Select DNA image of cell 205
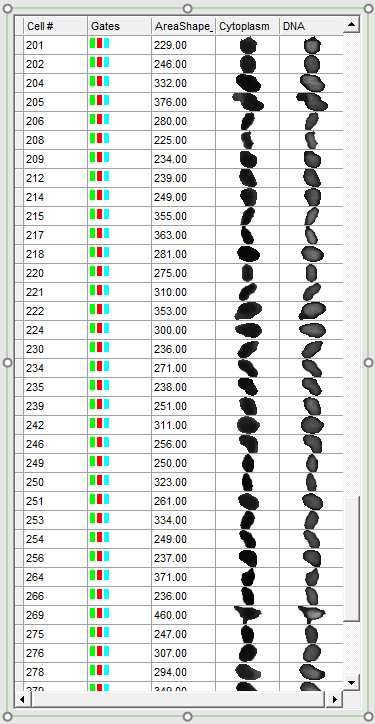 (x=312, y=102)
